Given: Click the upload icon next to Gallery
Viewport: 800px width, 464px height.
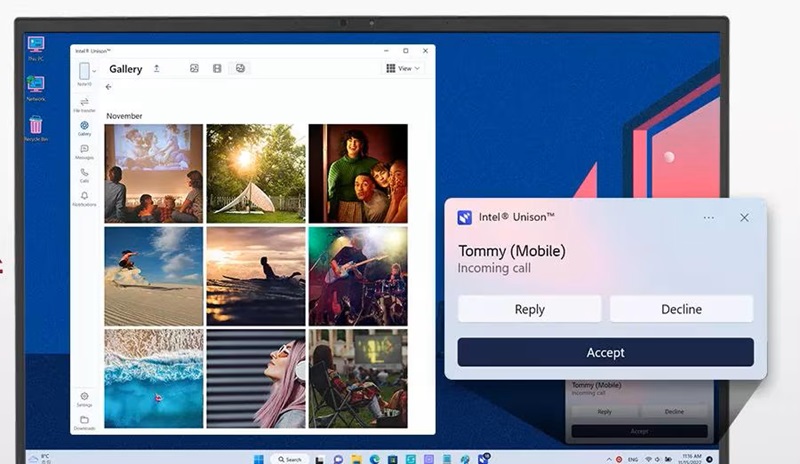Looking at the screenshot, I should (157, 68).
